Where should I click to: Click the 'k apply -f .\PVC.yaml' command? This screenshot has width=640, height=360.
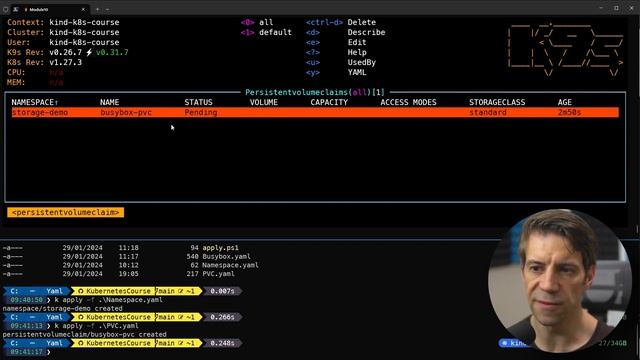(96, 326)
